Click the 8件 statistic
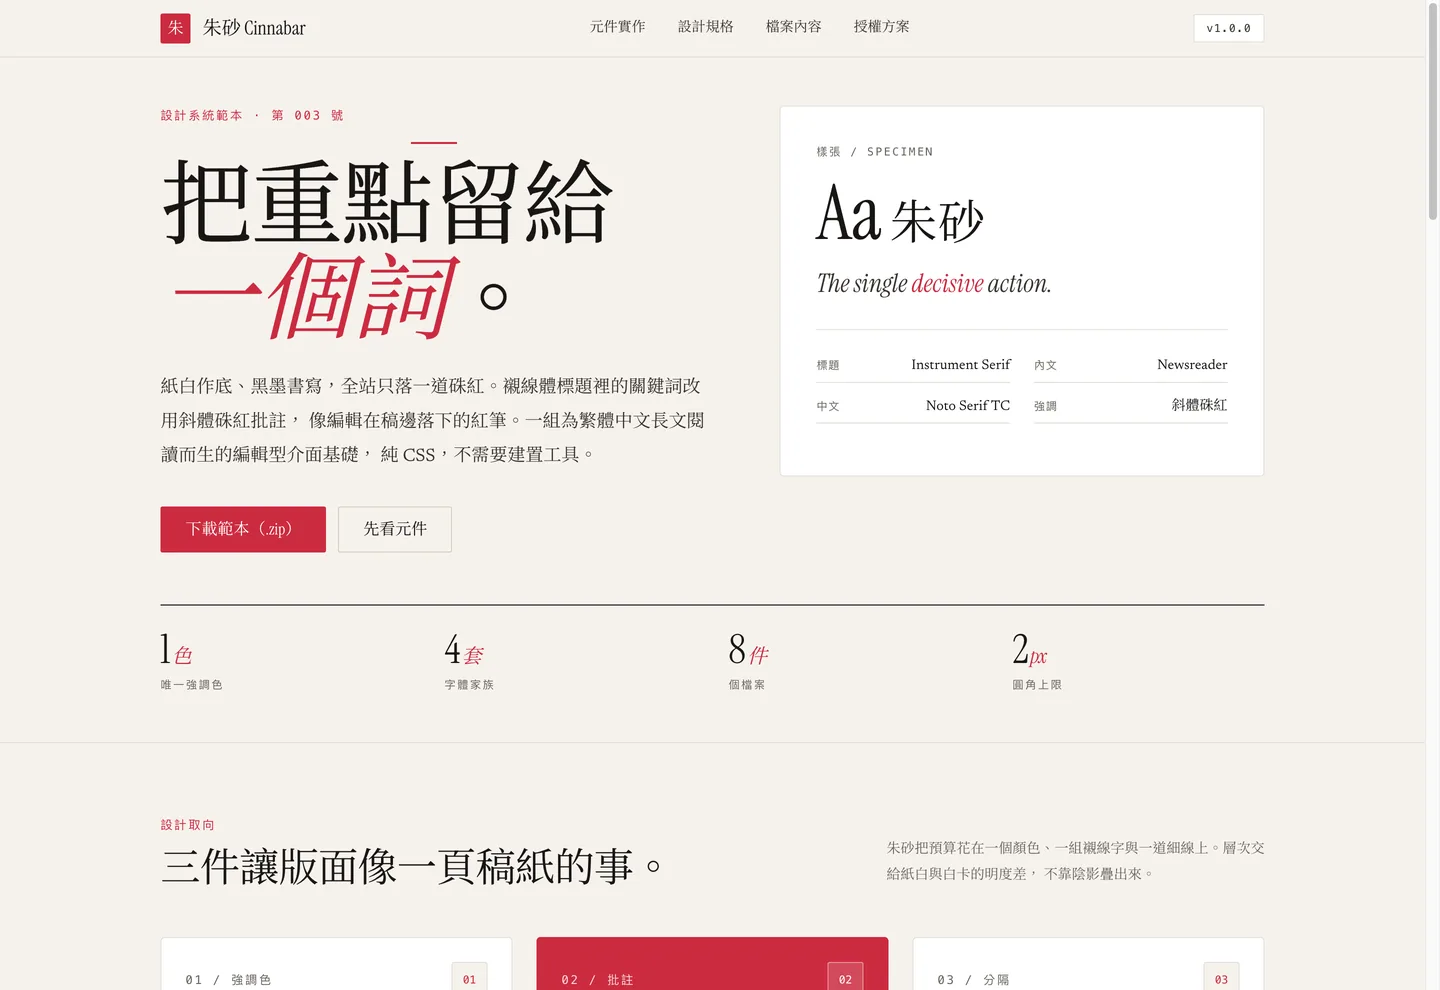 [748, 650]
